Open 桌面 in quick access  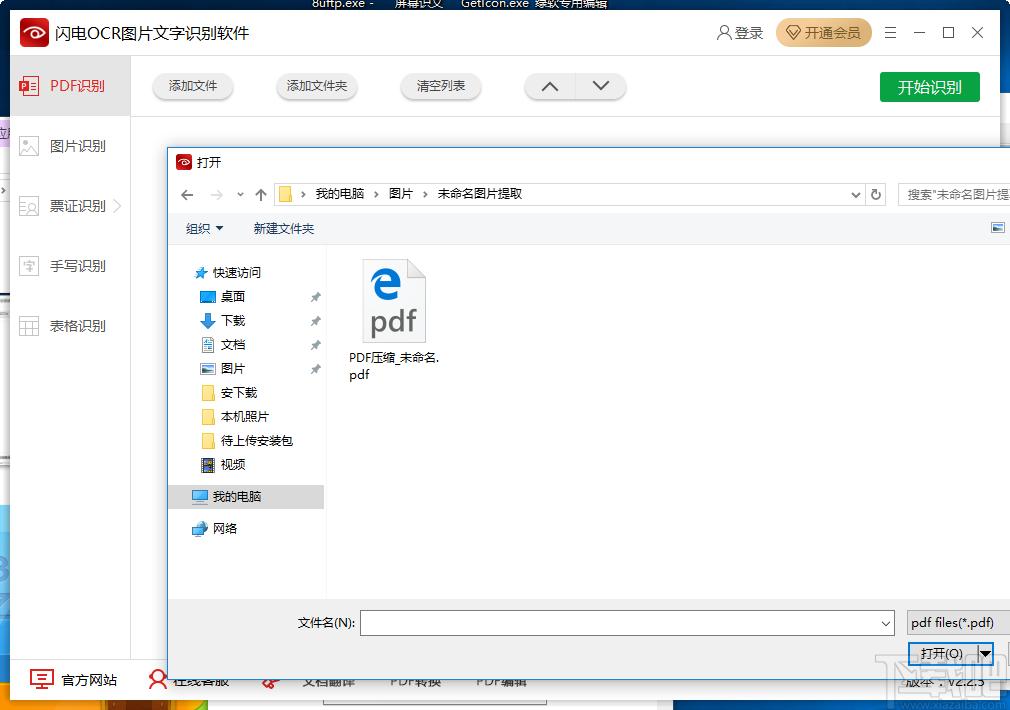223,296
